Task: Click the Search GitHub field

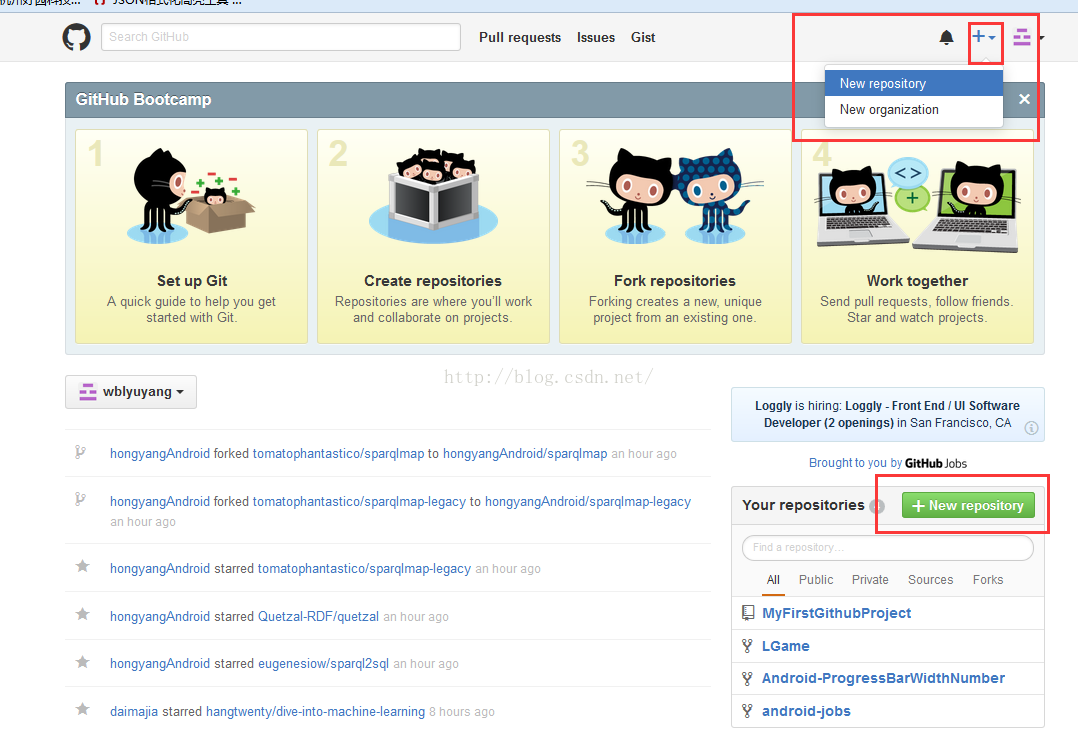Action: [x=280, y=37]
